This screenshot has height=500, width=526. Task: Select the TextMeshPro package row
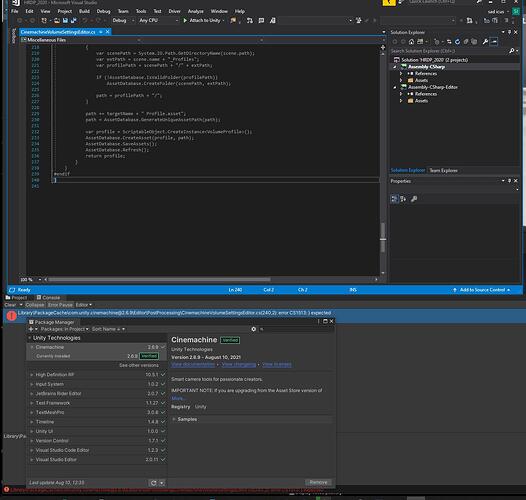97,412
